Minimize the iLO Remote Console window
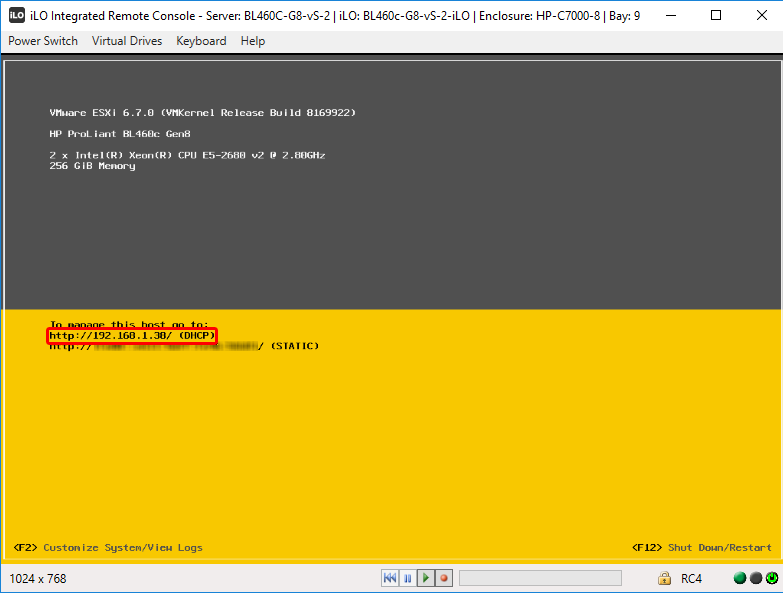Viewport: 783px width, 593px height. coord(671,15)
